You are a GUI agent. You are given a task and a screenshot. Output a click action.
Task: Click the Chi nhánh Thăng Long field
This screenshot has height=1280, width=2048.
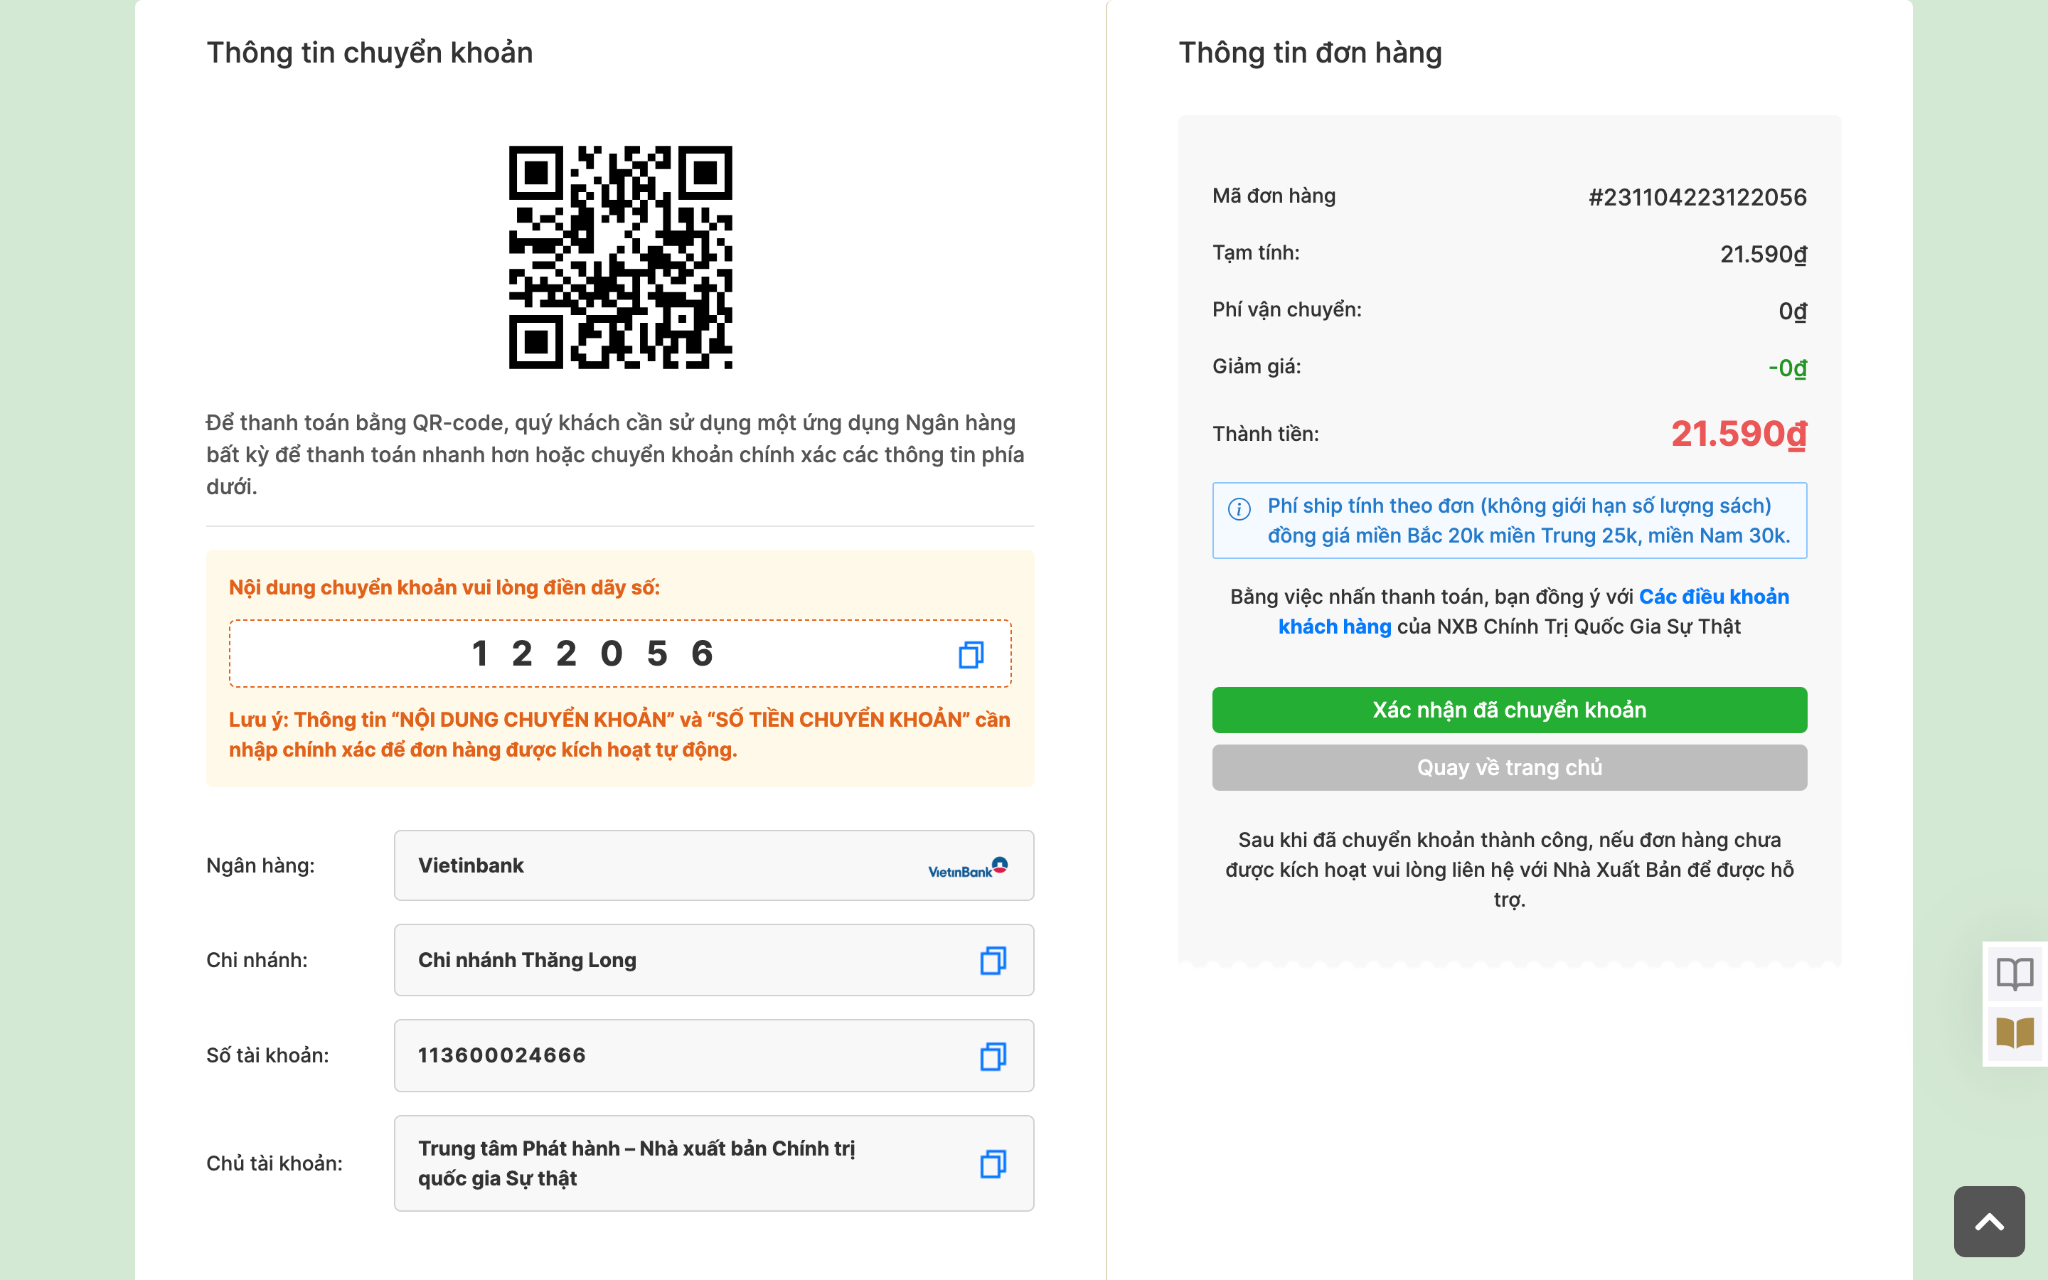pyautogui.click(x=714, y=960)
